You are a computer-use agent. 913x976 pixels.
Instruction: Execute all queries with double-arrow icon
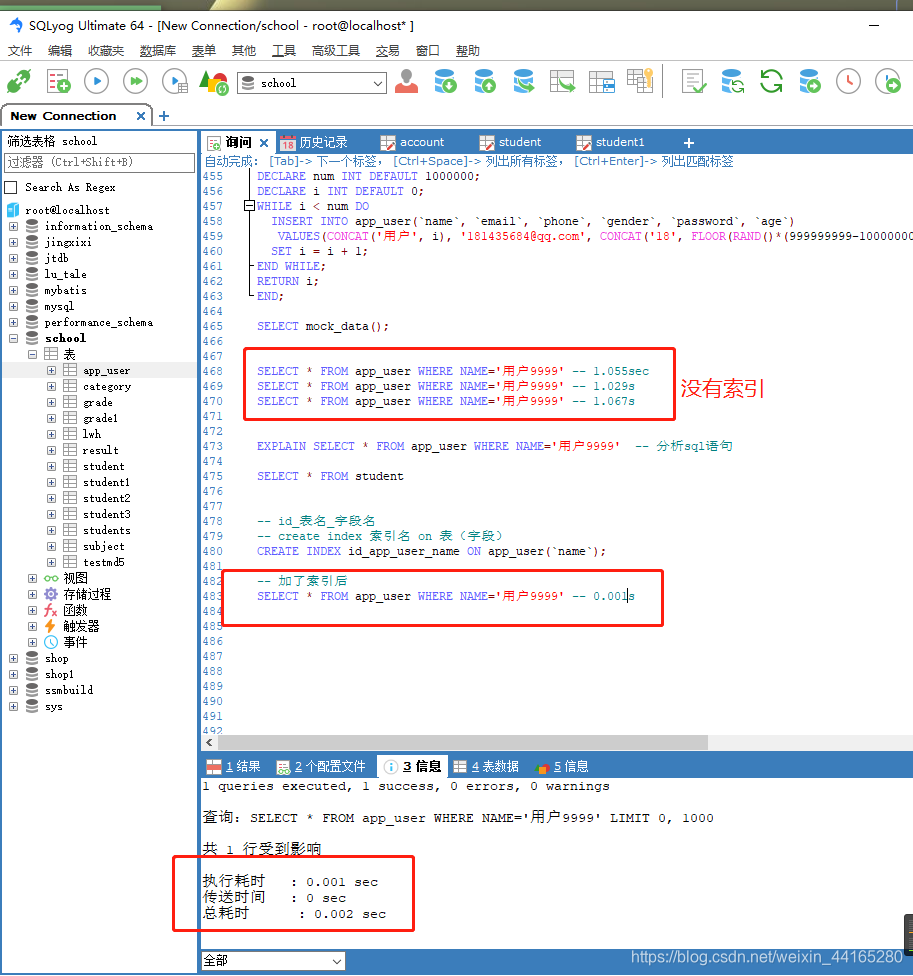click(x=135, y=82)
